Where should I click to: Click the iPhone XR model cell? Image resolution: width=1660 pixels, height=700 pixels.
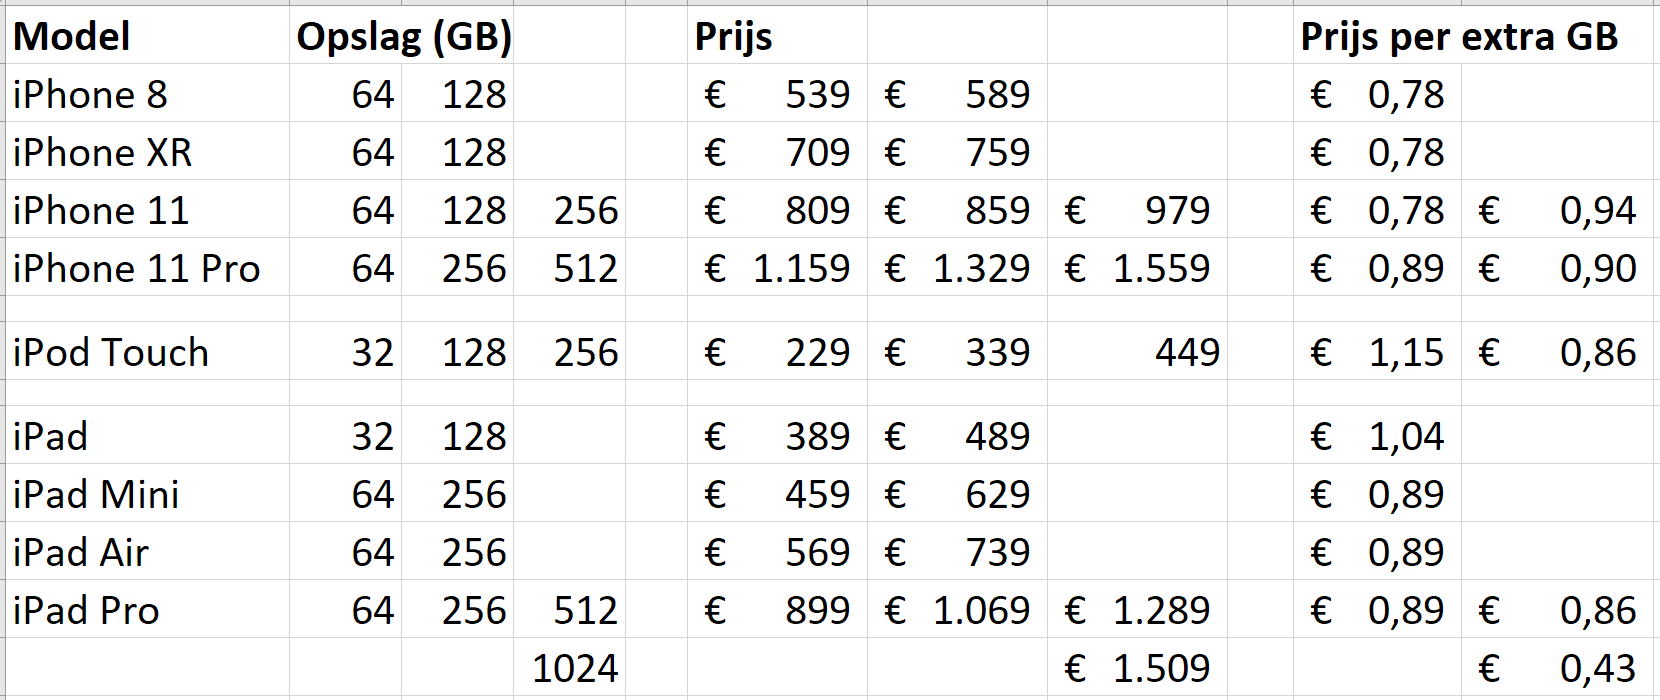tap(102, 153)
